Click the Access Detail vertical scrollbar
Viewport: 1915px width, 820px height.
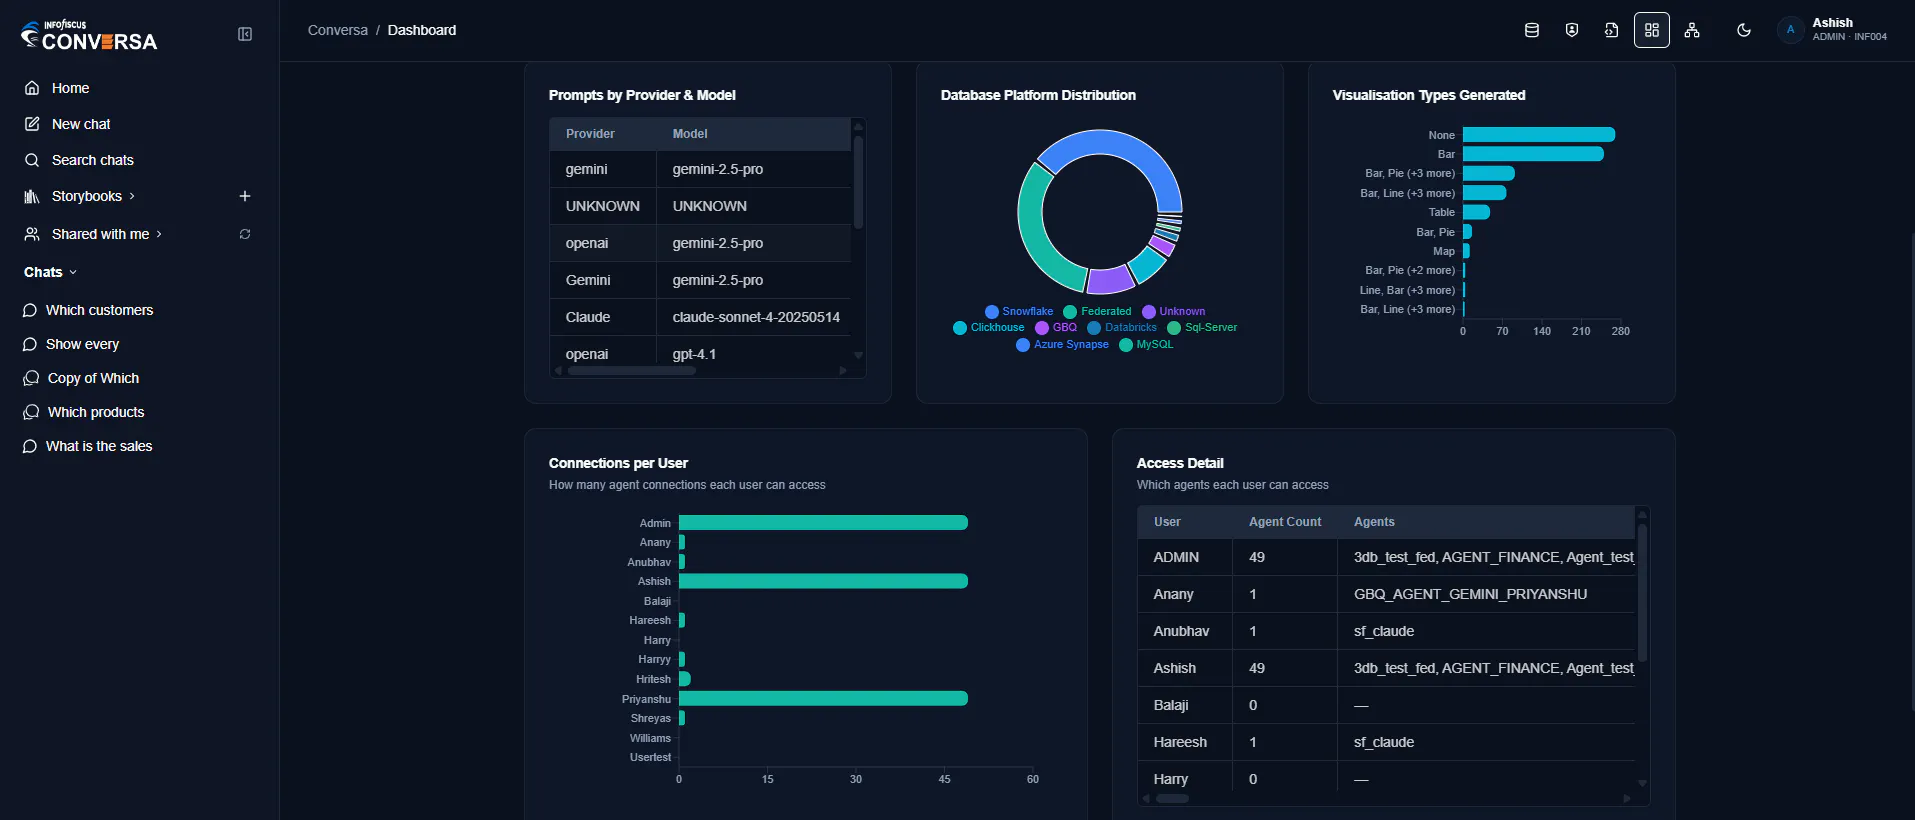click(1642, 592)
